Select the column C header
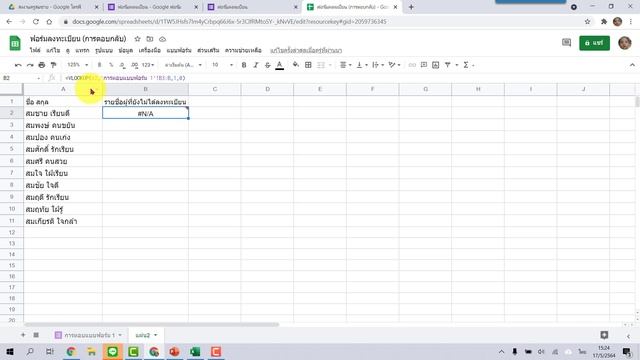 pyautogui.click(x=215, y=89)
